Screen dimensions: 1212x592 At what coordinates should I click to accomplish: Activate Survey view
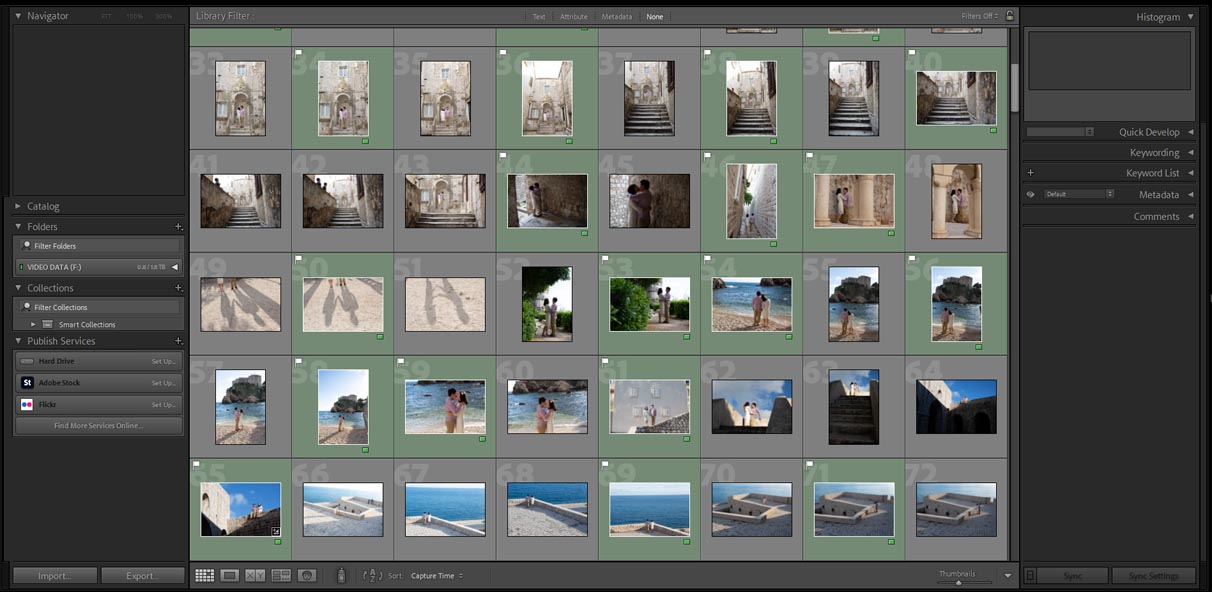pos(281,575)
